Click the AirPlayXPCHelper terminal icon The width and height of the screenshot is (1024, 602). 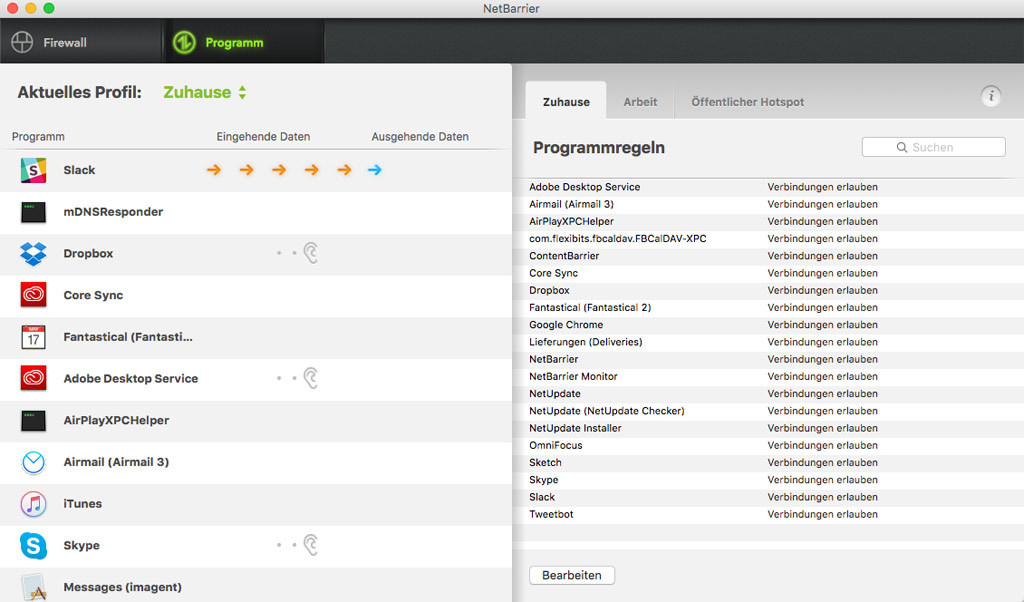coord(33,420)
